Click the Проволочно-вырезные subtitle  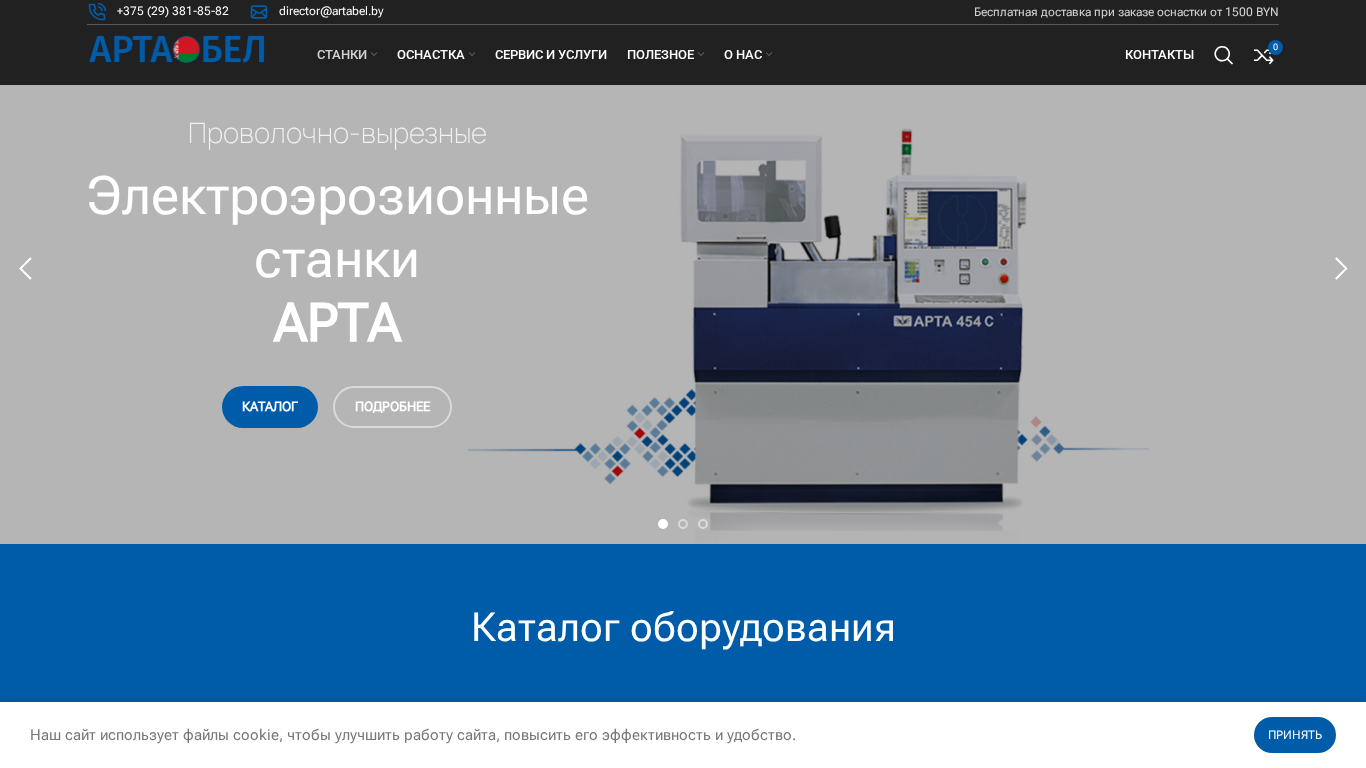pos(337,133)
